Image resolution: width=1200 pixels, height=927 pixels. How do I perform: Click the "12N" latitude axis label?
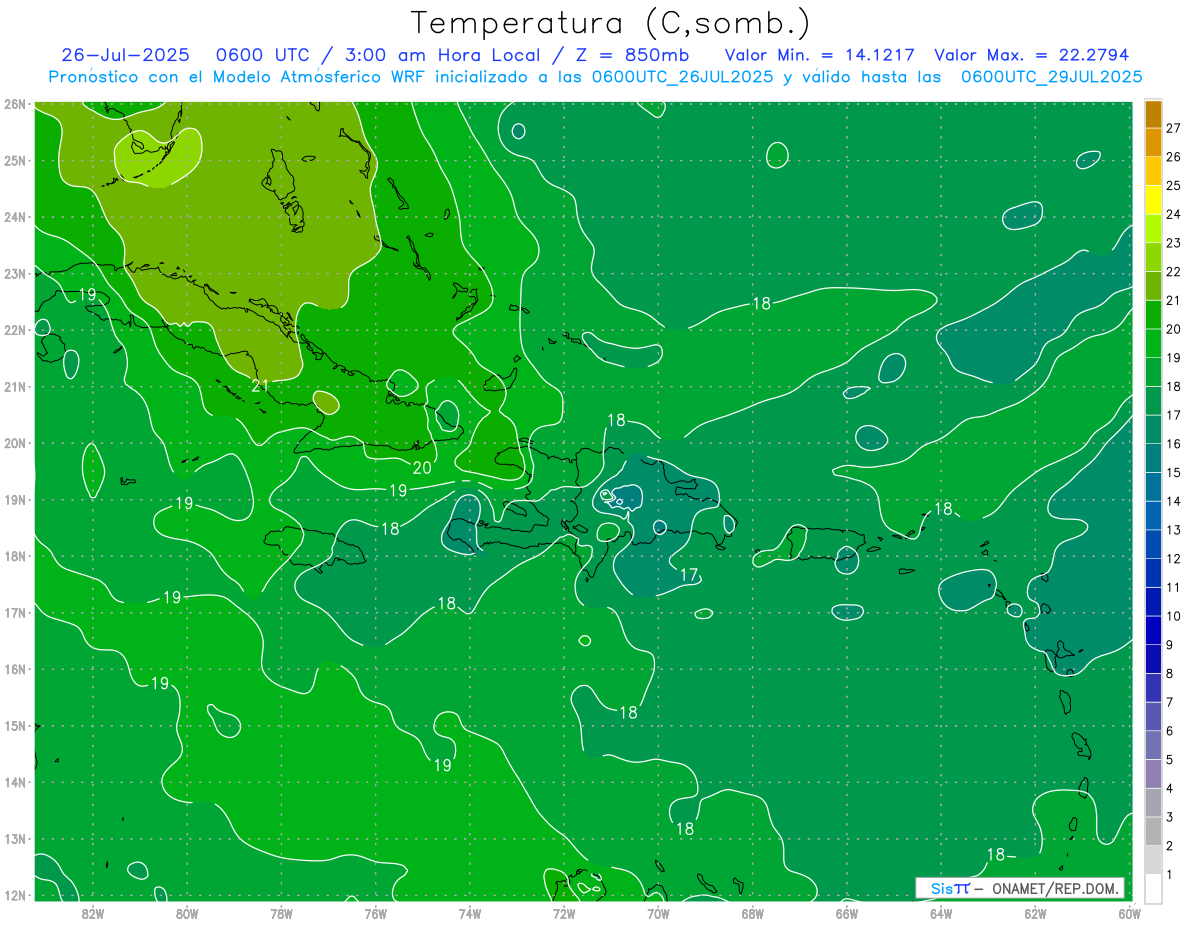coord(14,895)
